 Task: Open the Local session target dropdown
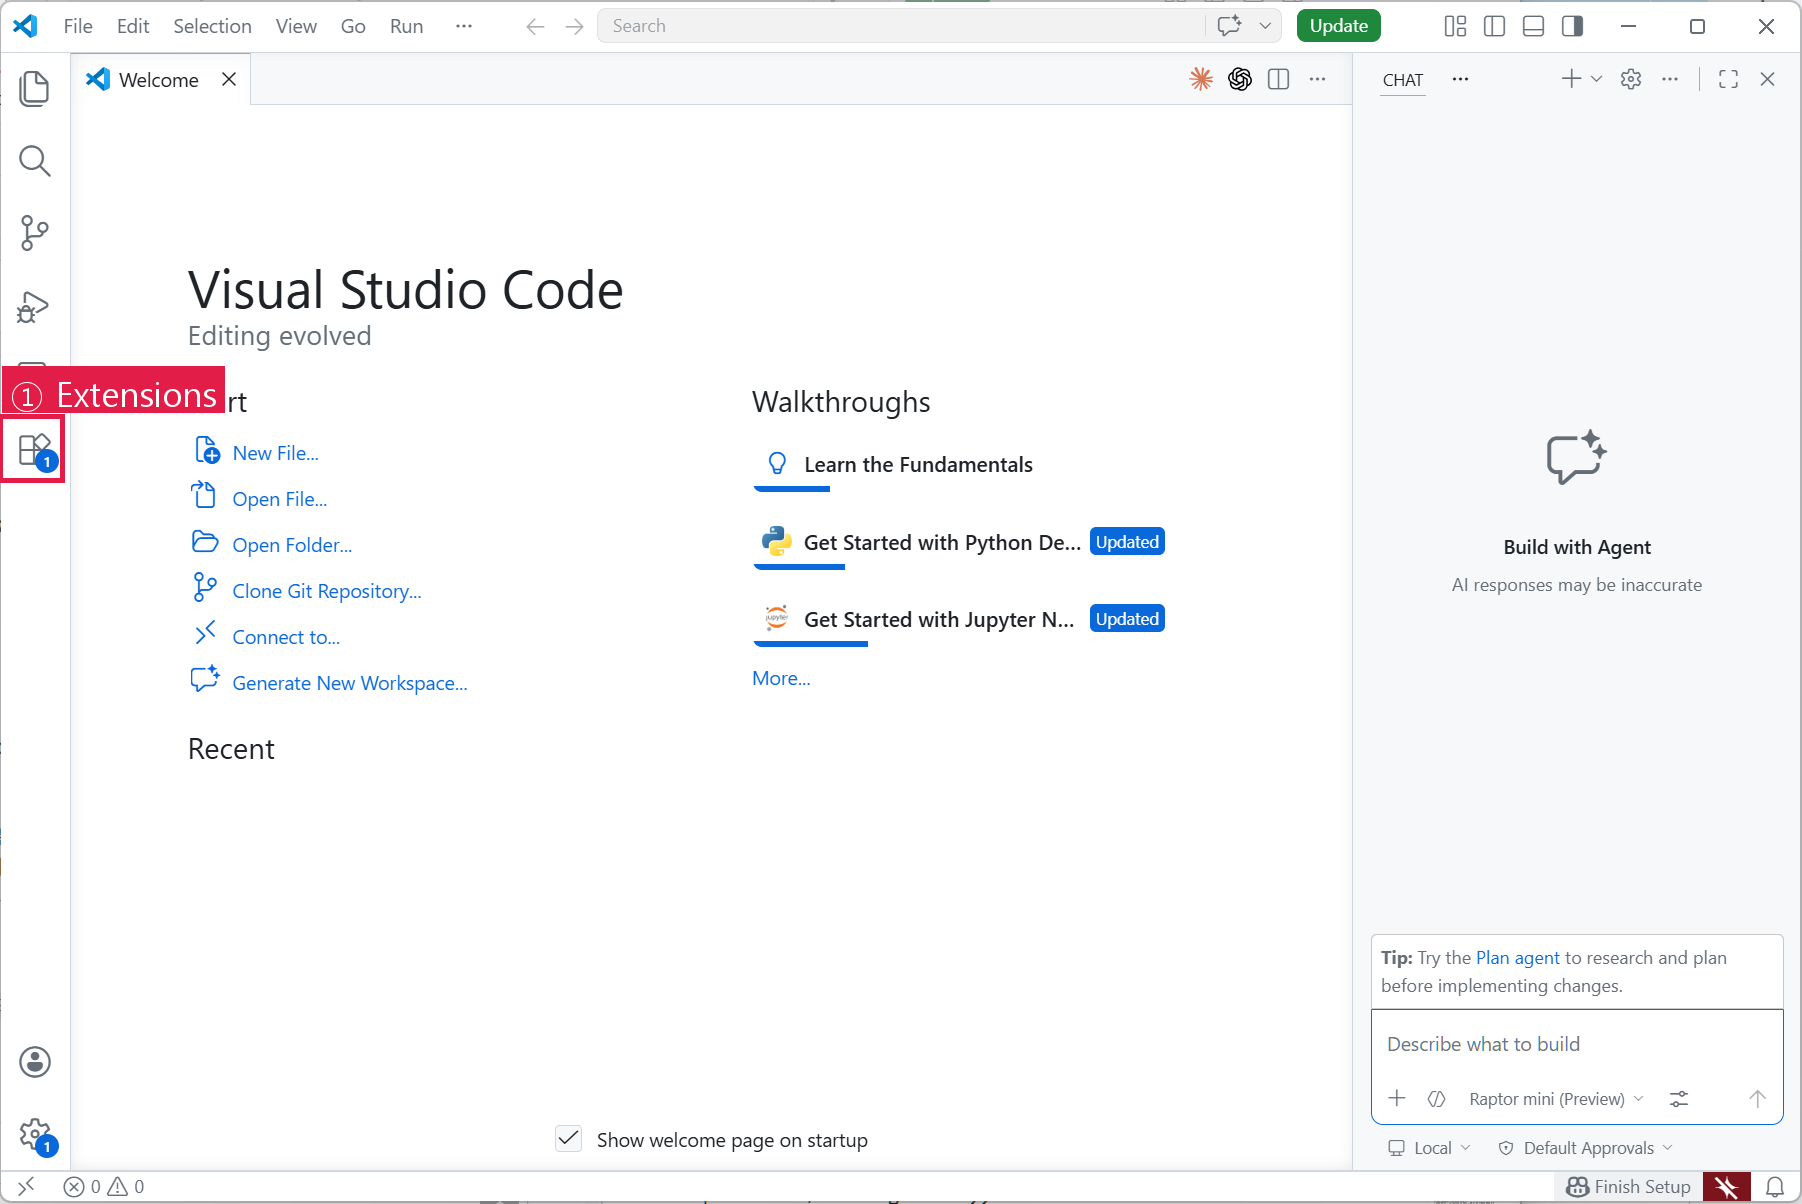[x=1430, y=1148]
